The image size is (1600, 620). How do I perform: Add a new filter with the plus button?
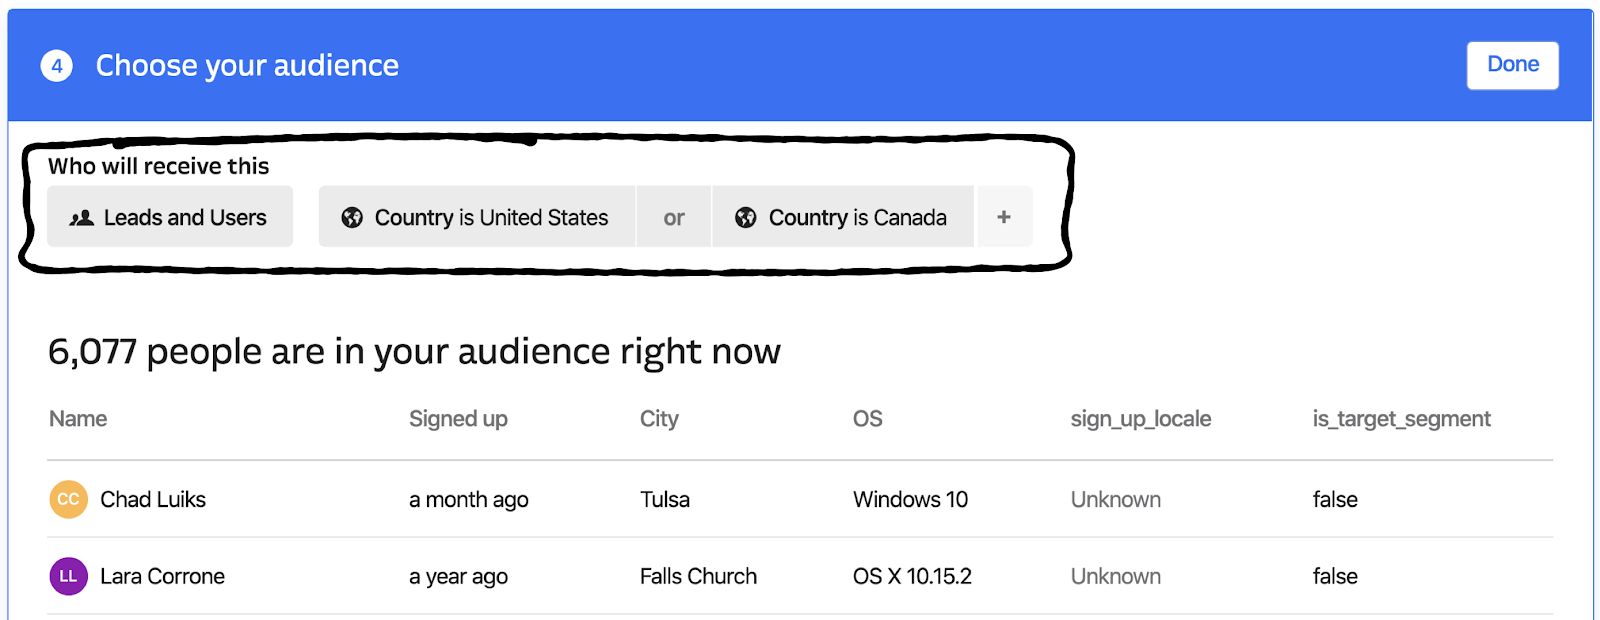[x=1004, y=217]
